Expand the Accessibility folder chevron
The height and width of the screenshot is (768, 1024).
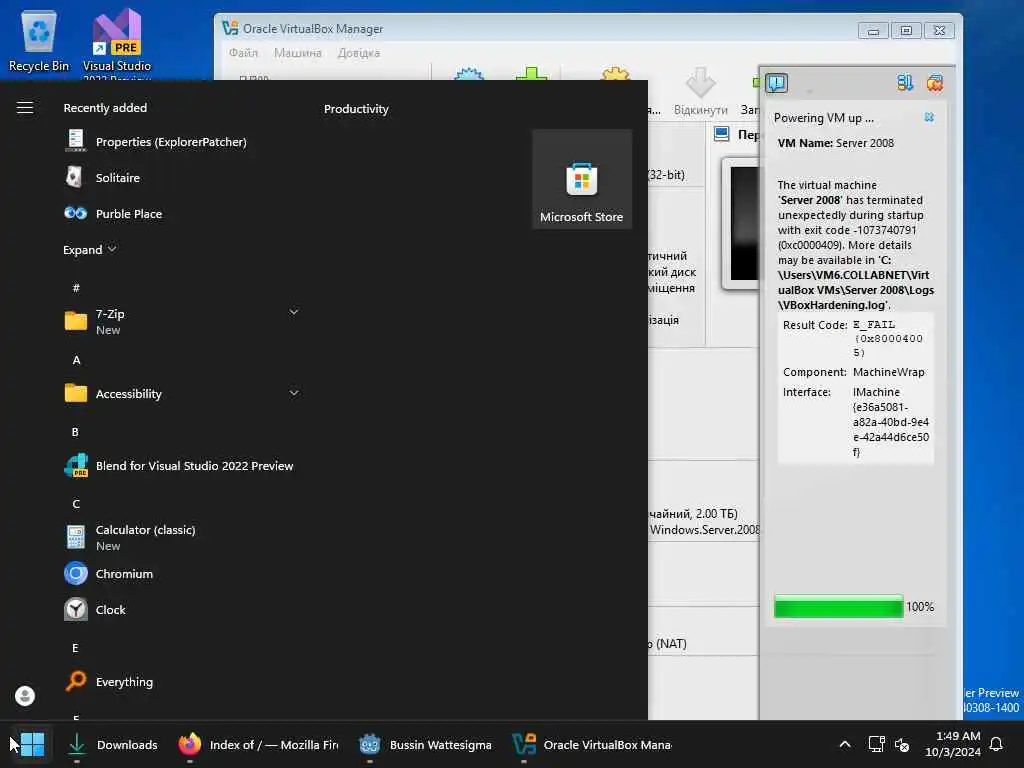(x=294, y=393)
